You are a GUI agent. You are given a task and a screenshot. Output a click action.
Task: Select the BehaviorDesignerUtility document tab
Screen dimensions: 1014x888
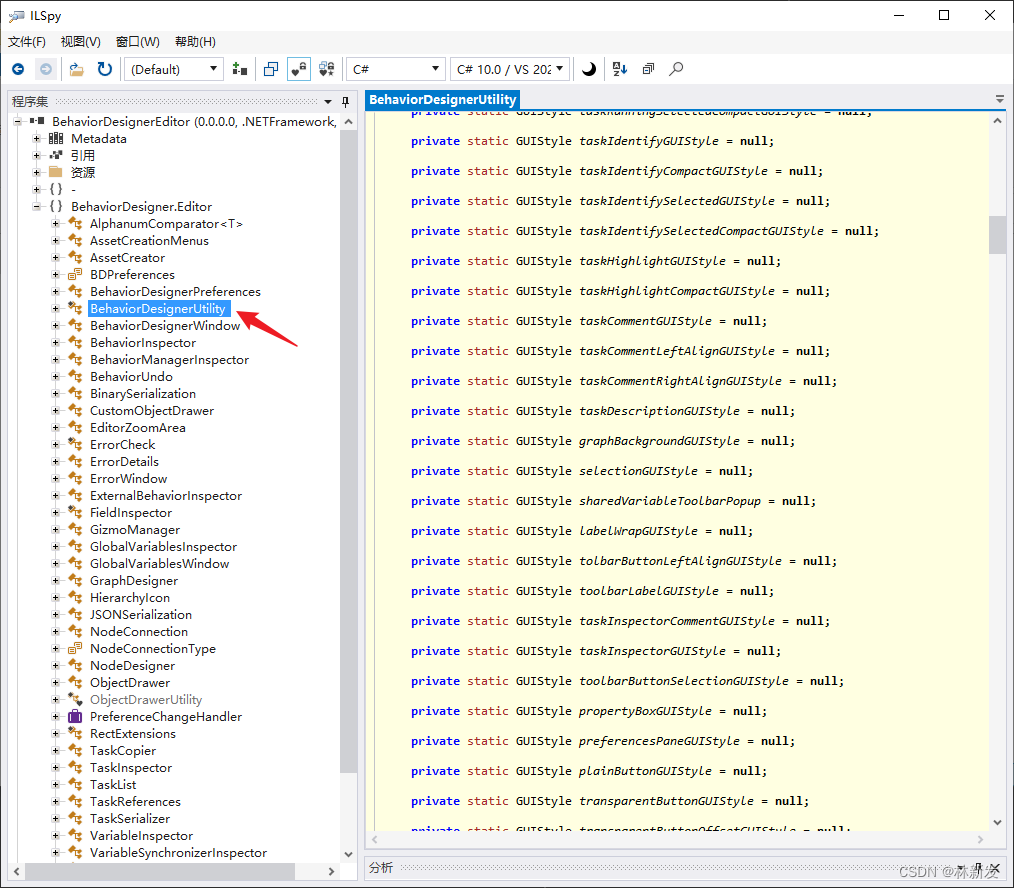(x=442, y=100)
